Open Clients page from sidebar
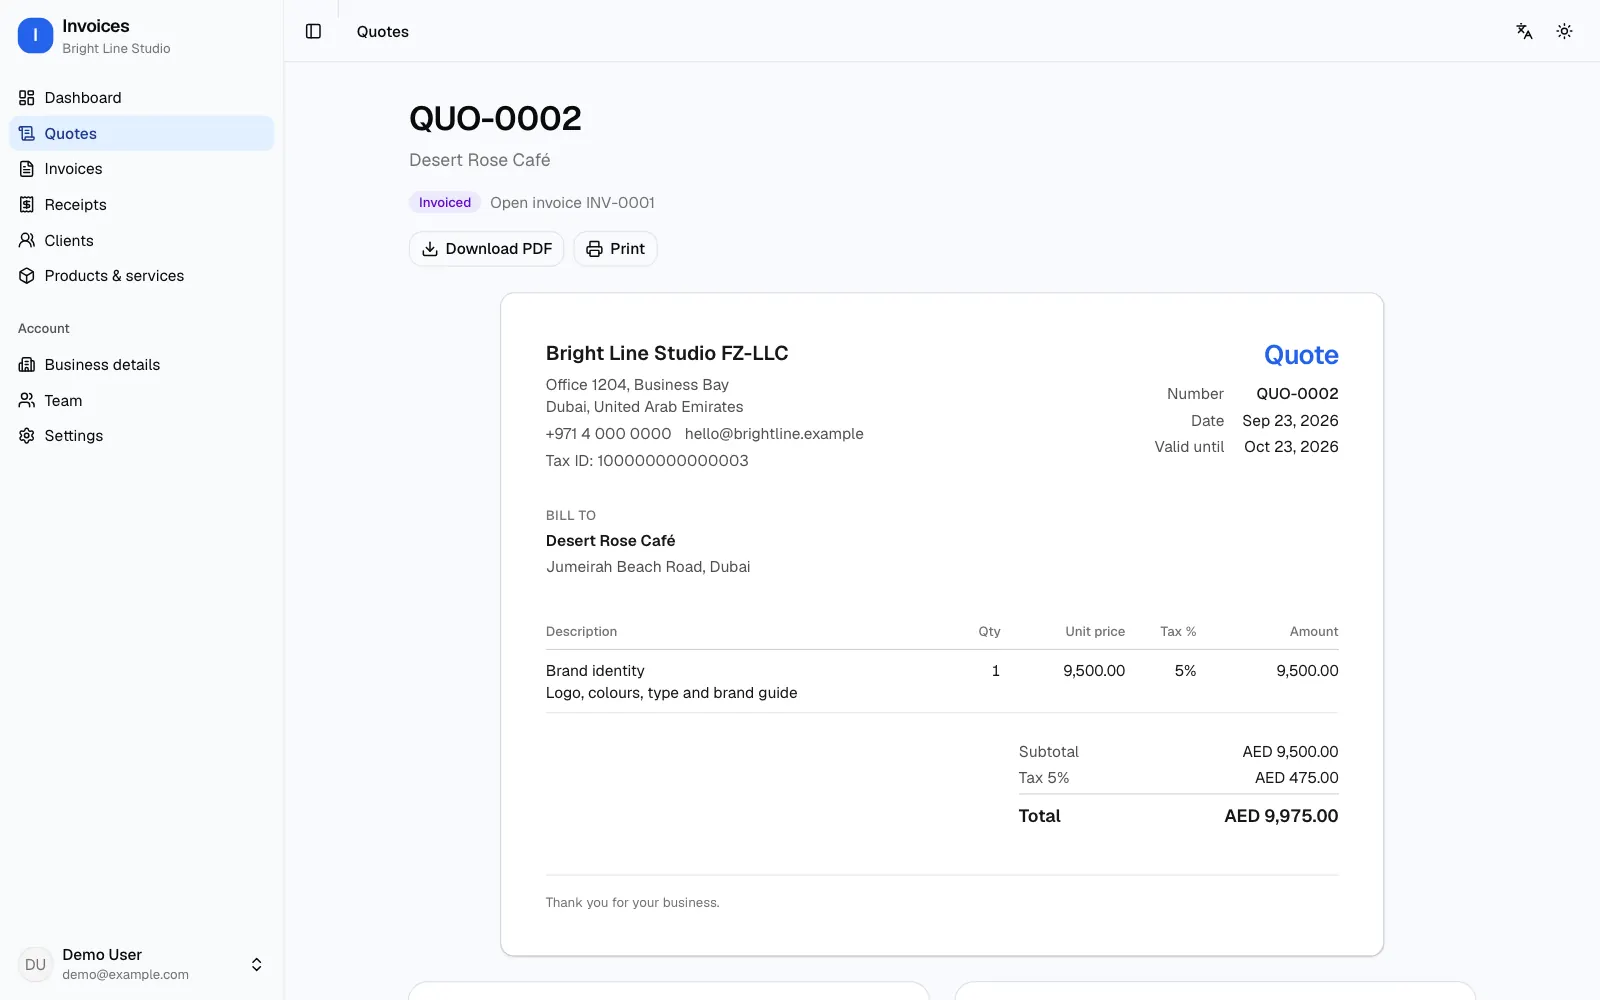The height and width of the screenshot is (1000, 1600). pyautogui.click(x=141, y=241)
